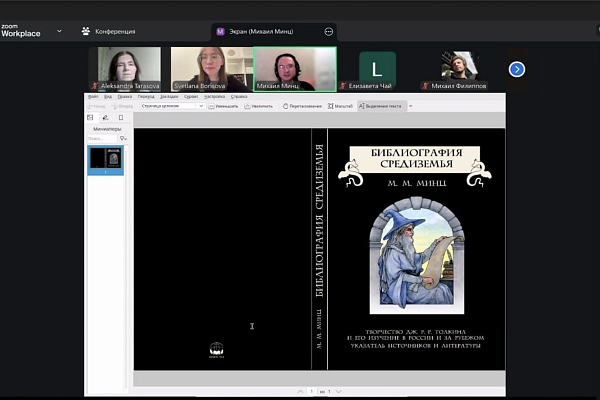Open the Файл menu

[x=93, y=96]
